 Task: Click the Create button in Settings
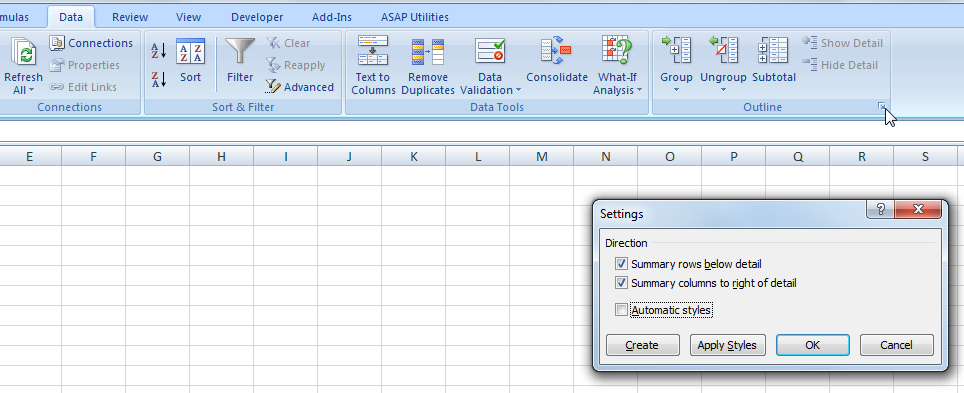click(x=642, y=345)
